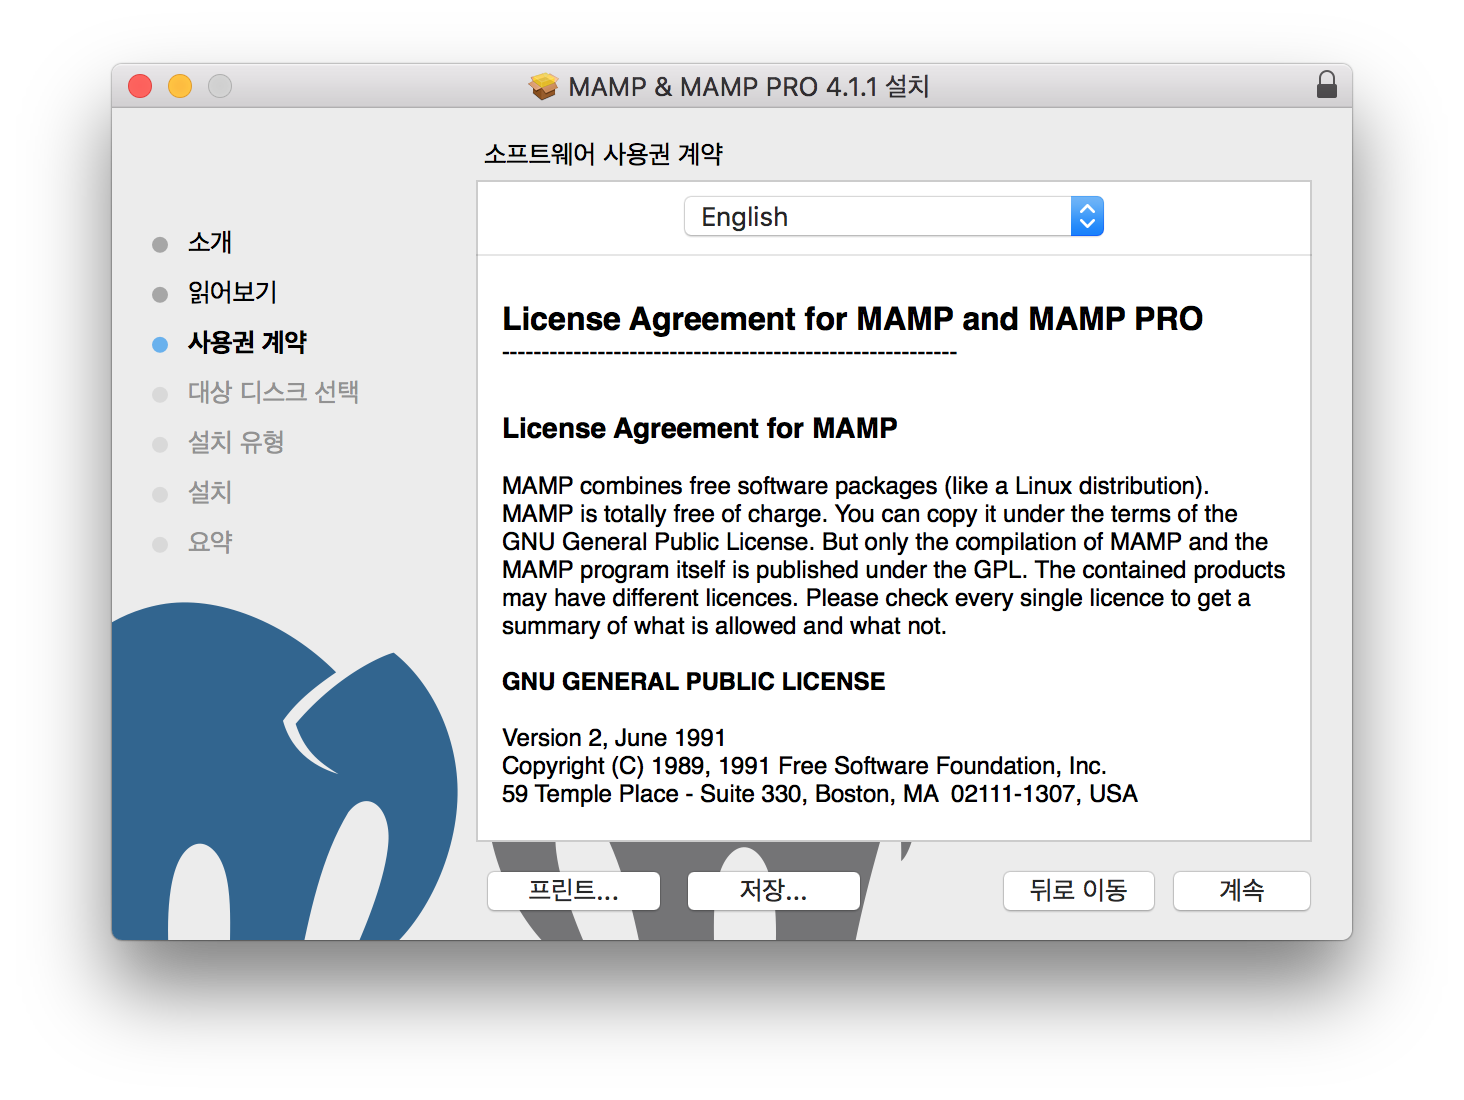Click the package icon beside the window title
Screen dimensions: 1464x1100
point(543,87)
